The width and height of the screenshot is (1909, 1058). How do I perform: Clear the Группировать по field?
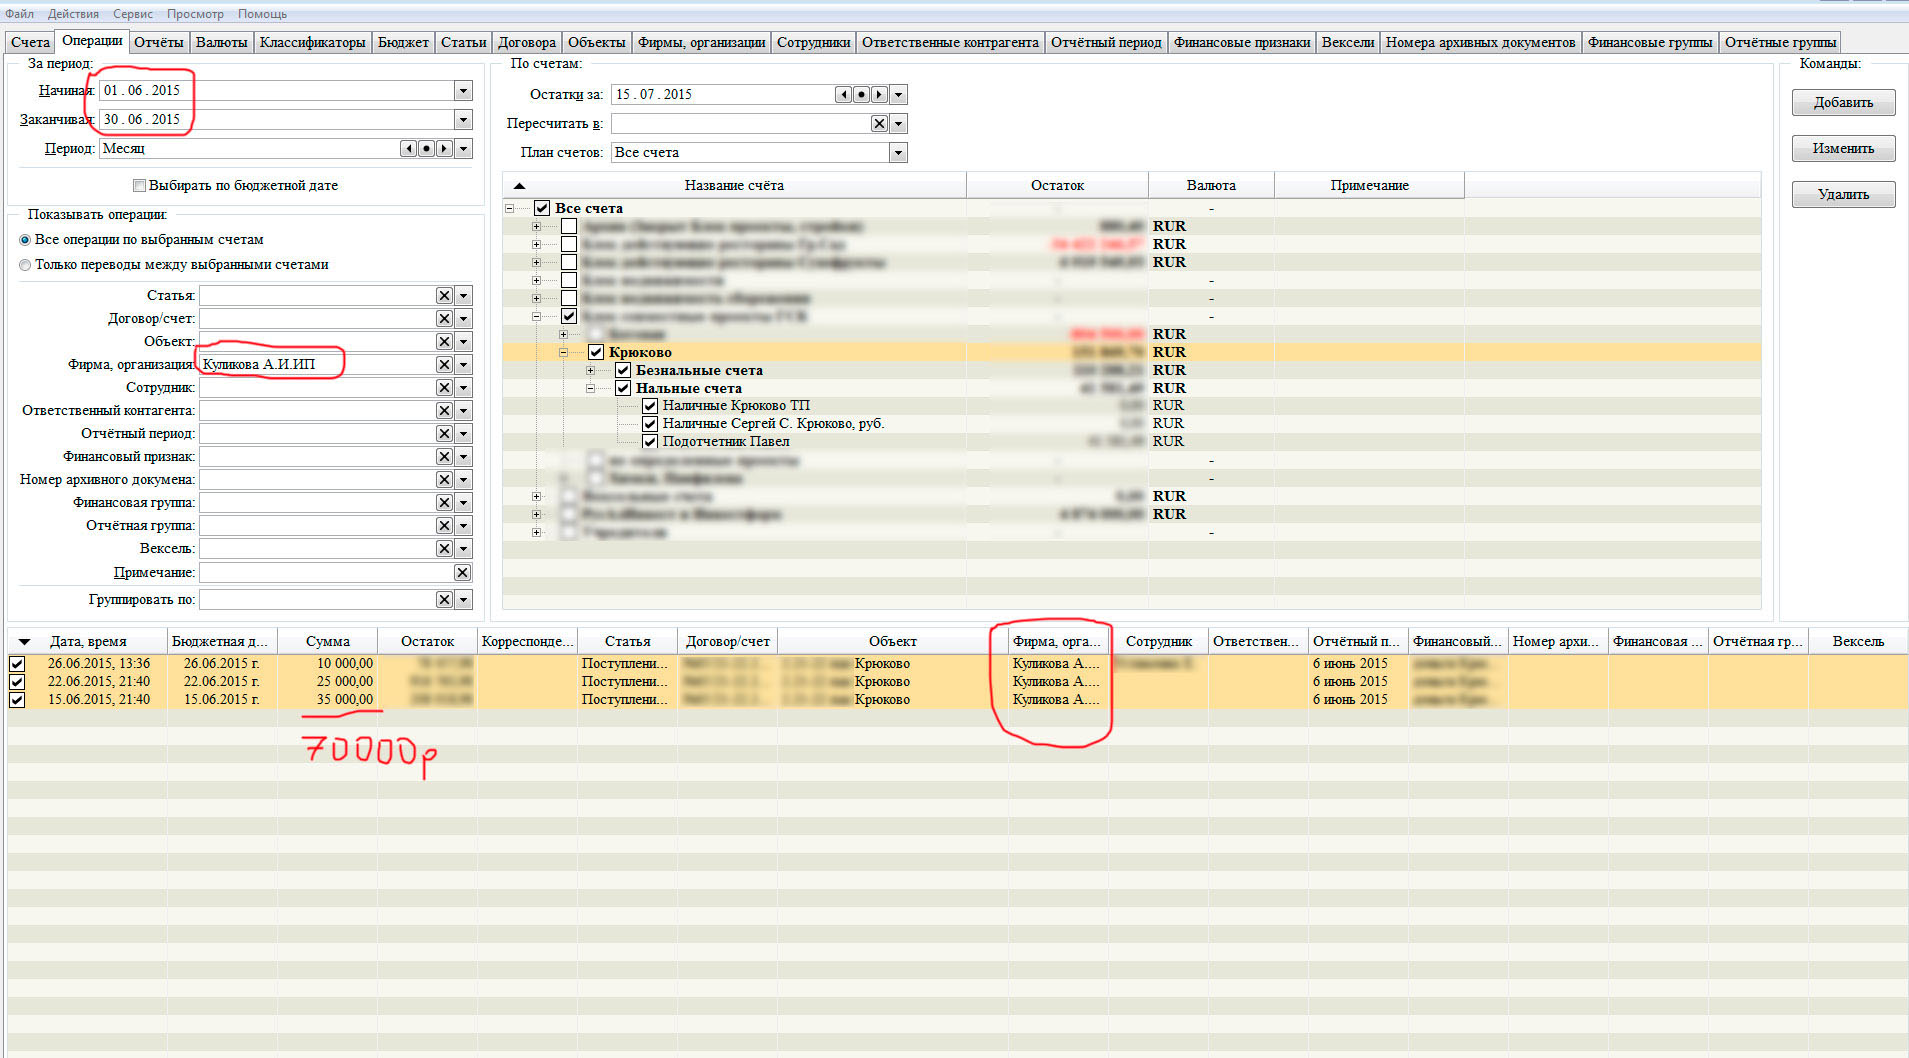444,600
